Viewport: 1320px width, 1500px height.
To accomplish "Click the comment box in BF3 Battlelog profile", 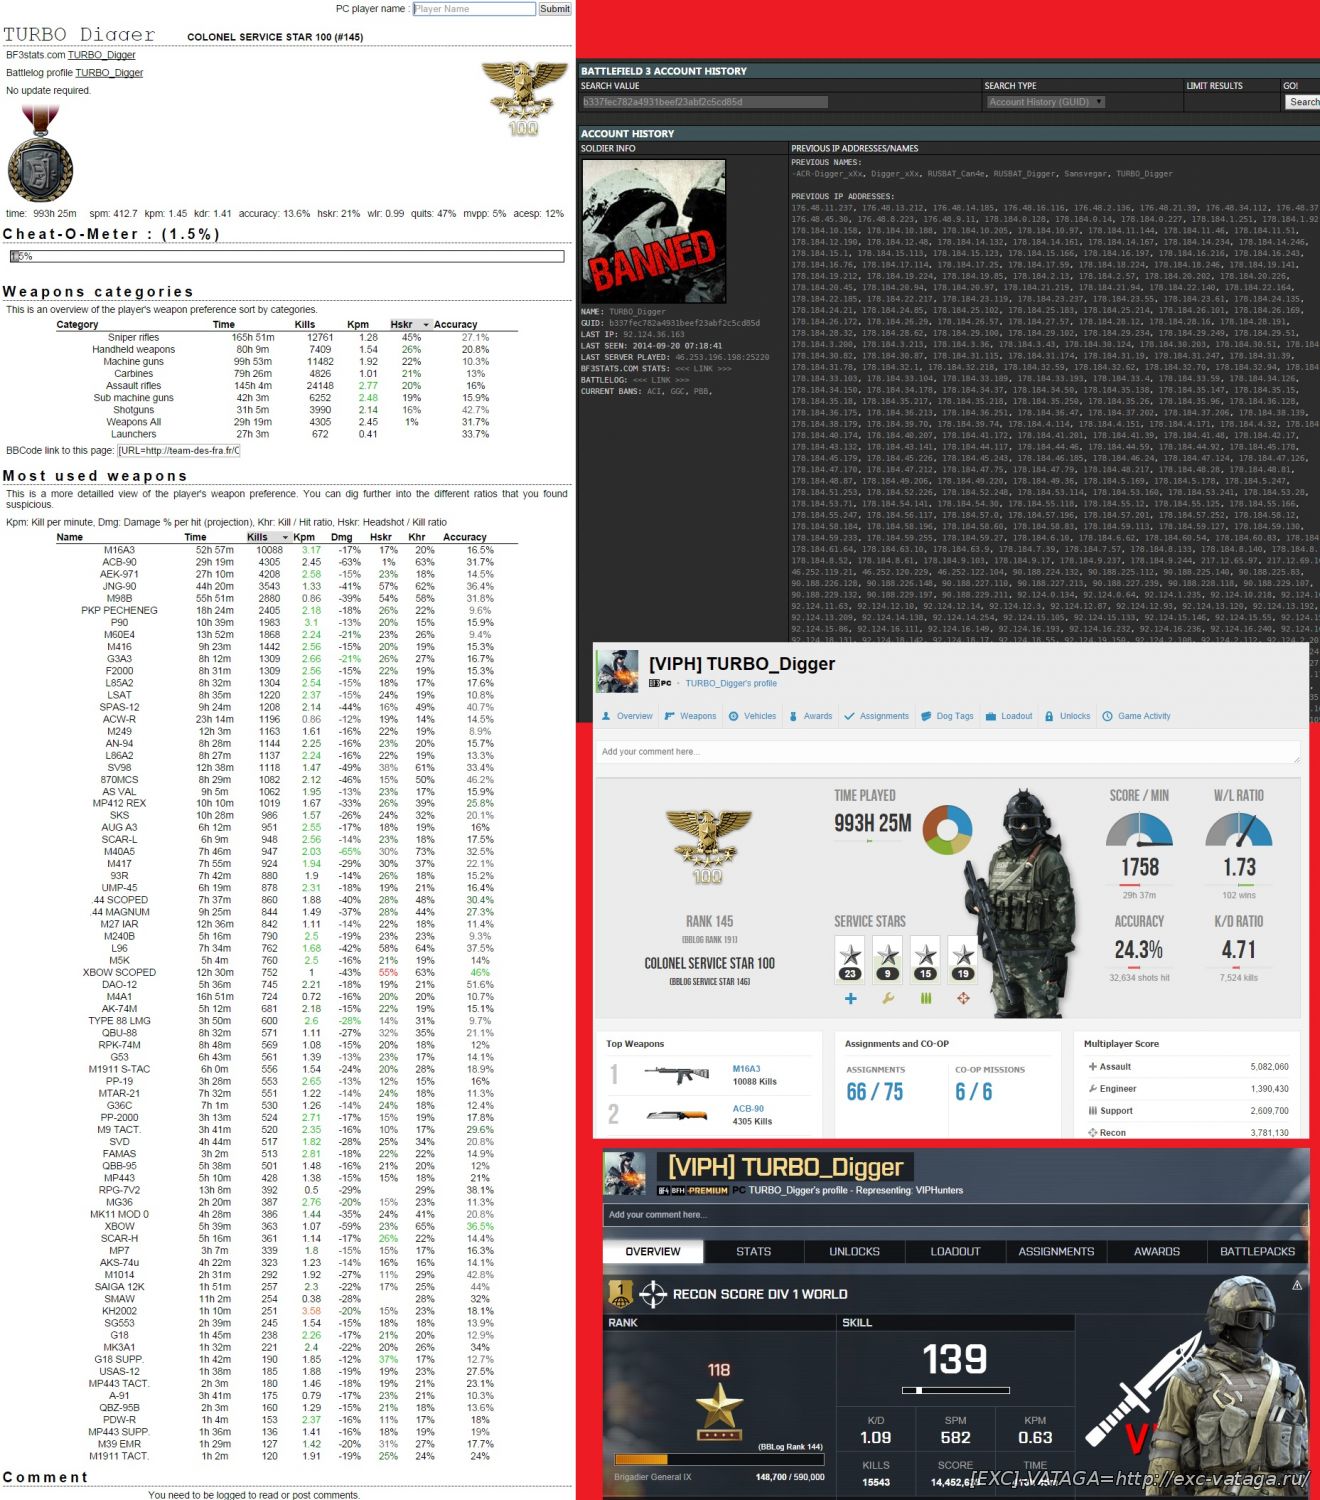I will point(947,752).
